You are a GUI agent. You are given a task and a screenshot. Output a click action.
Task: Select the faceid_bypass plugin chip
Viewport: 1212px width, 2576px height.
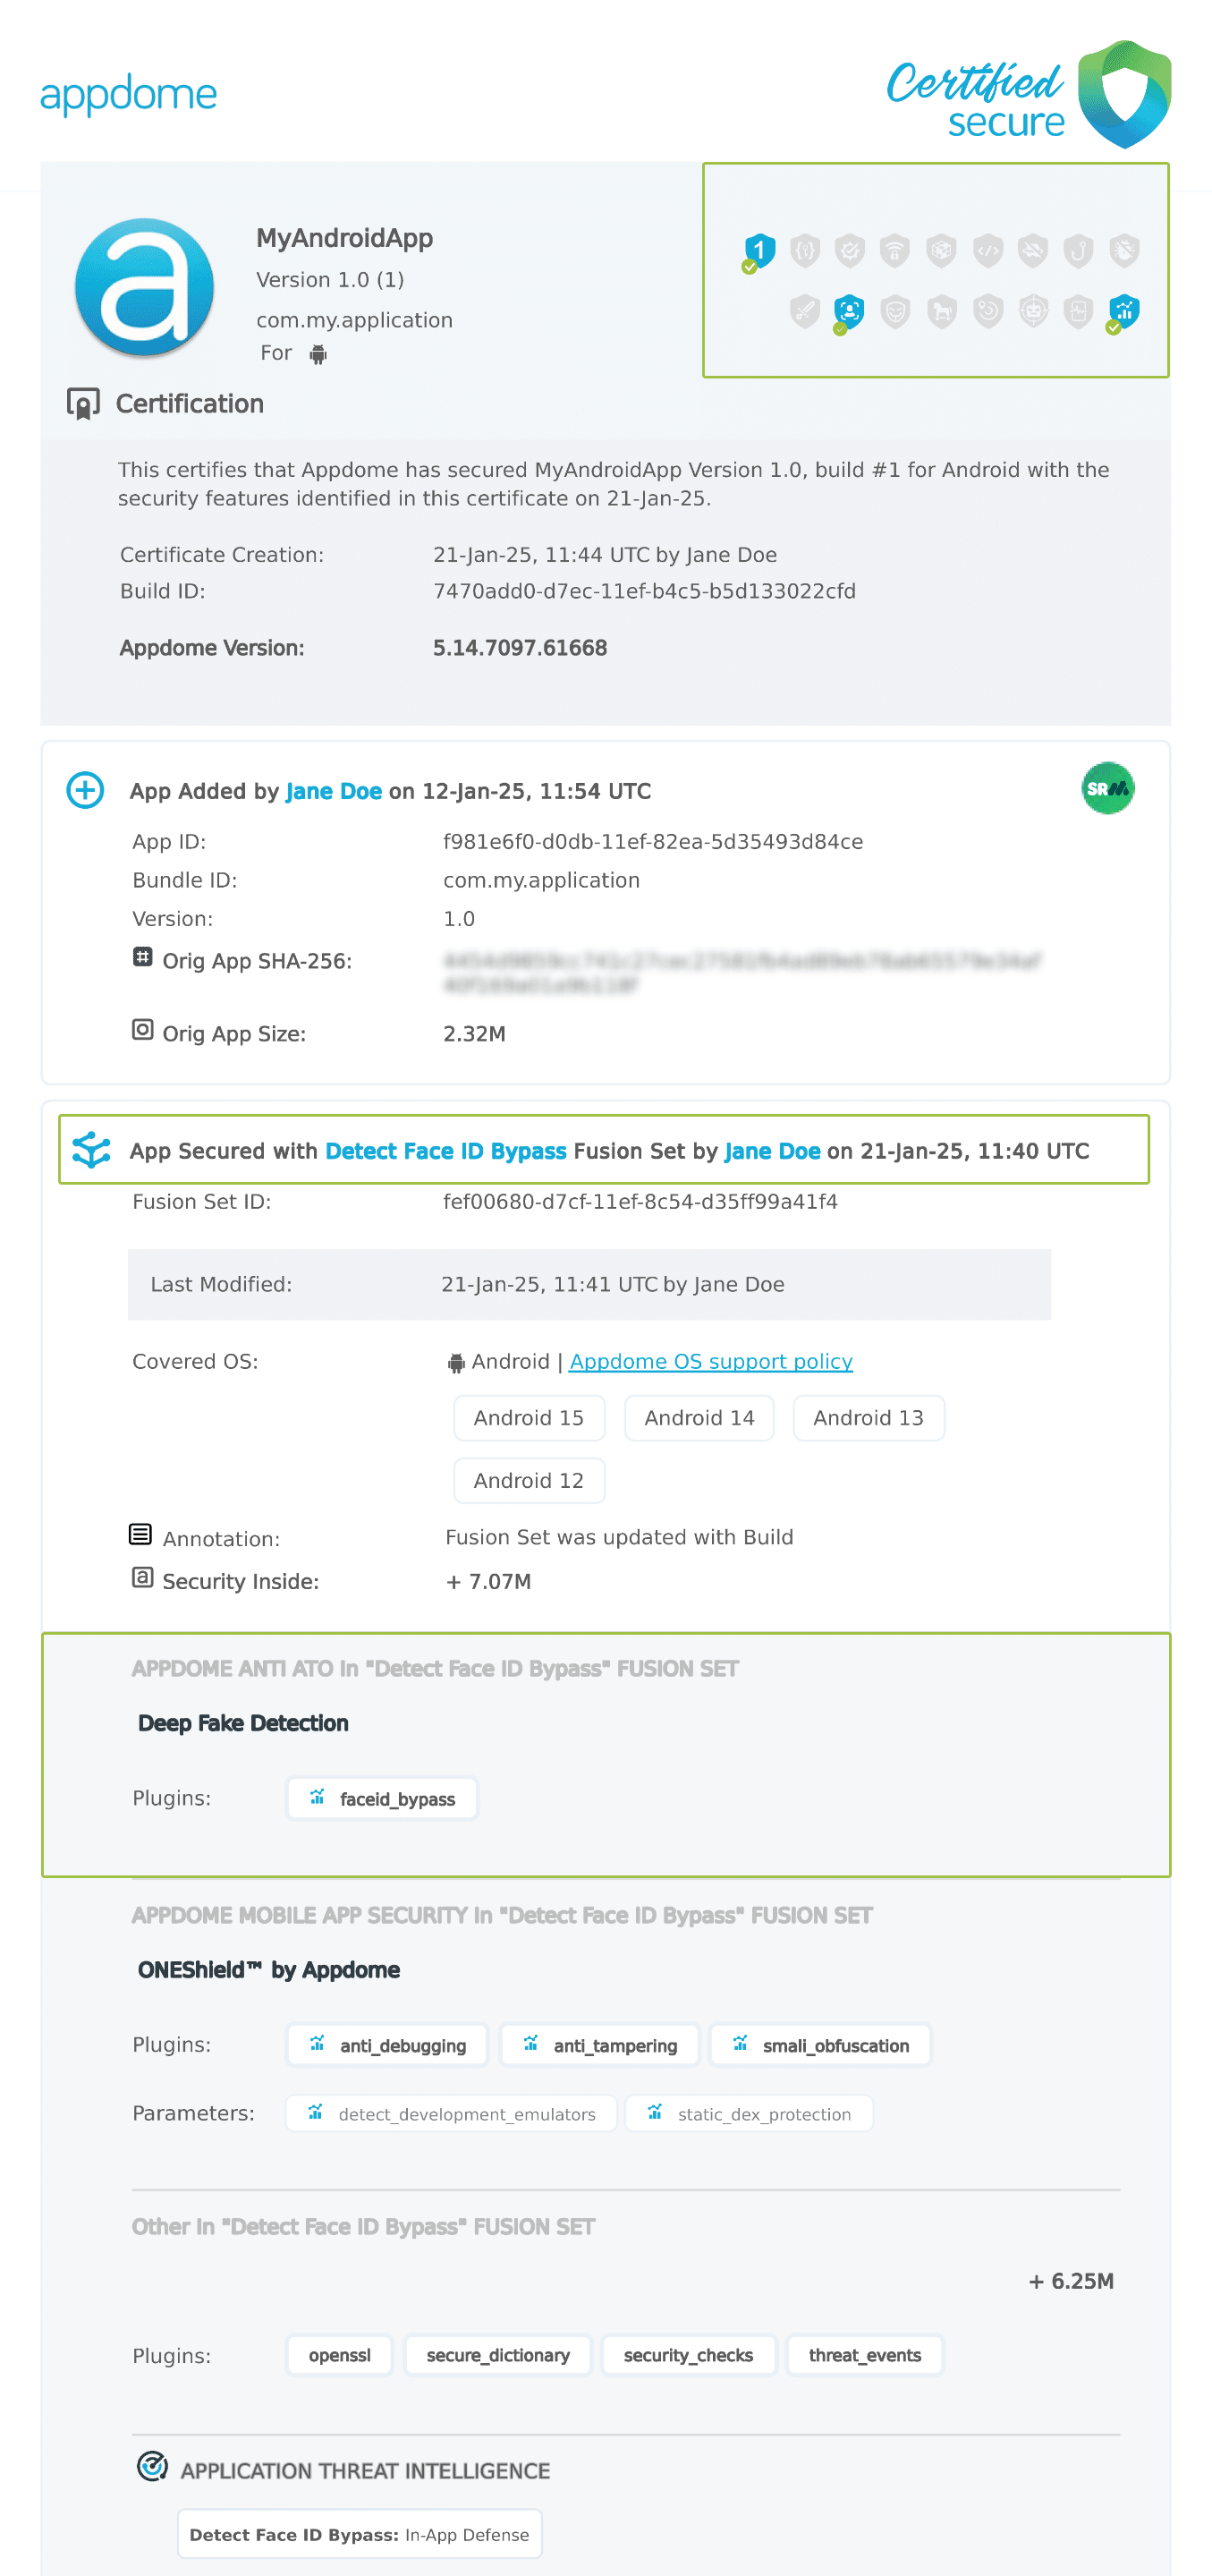click(x=382, y=1798)
